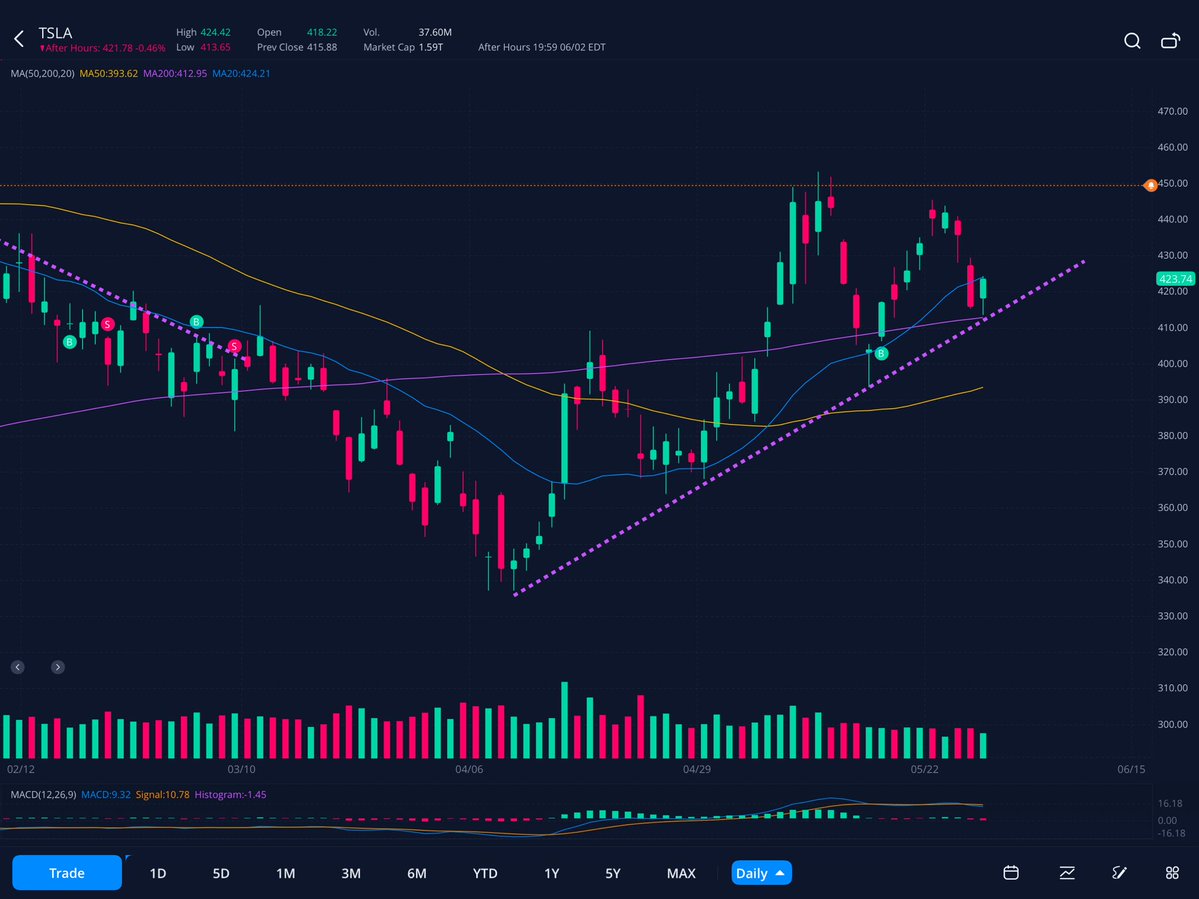The height and width of the screenshot is (899, 1199).
Task: Open the Daily interval dropdown
Action: (761, 873)
